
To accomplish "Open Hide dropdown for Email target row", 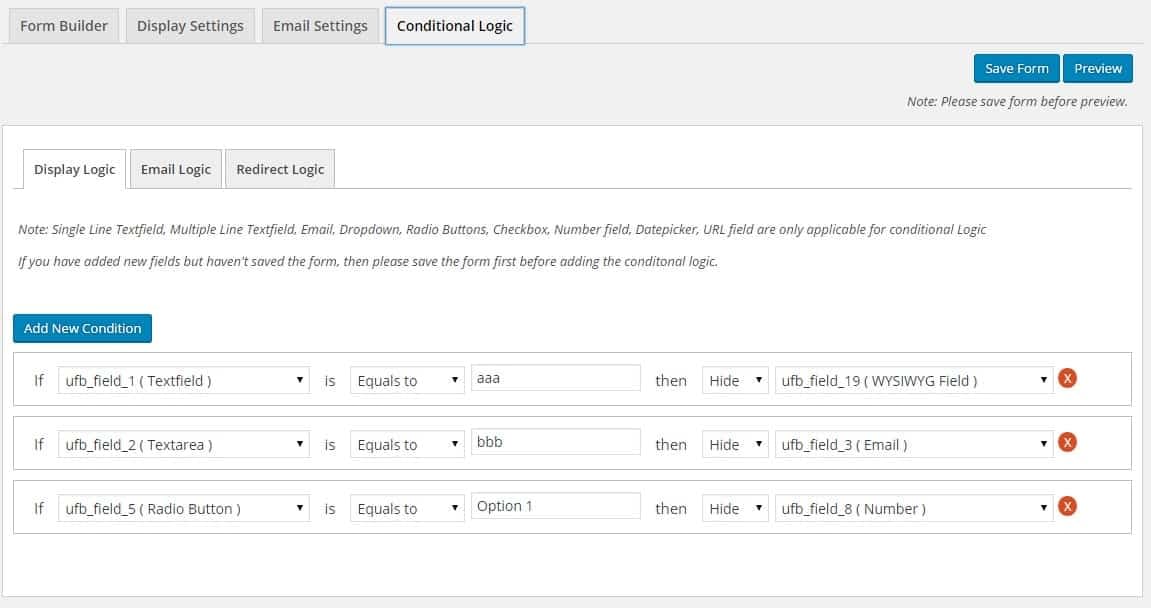I will click(735, 444).
